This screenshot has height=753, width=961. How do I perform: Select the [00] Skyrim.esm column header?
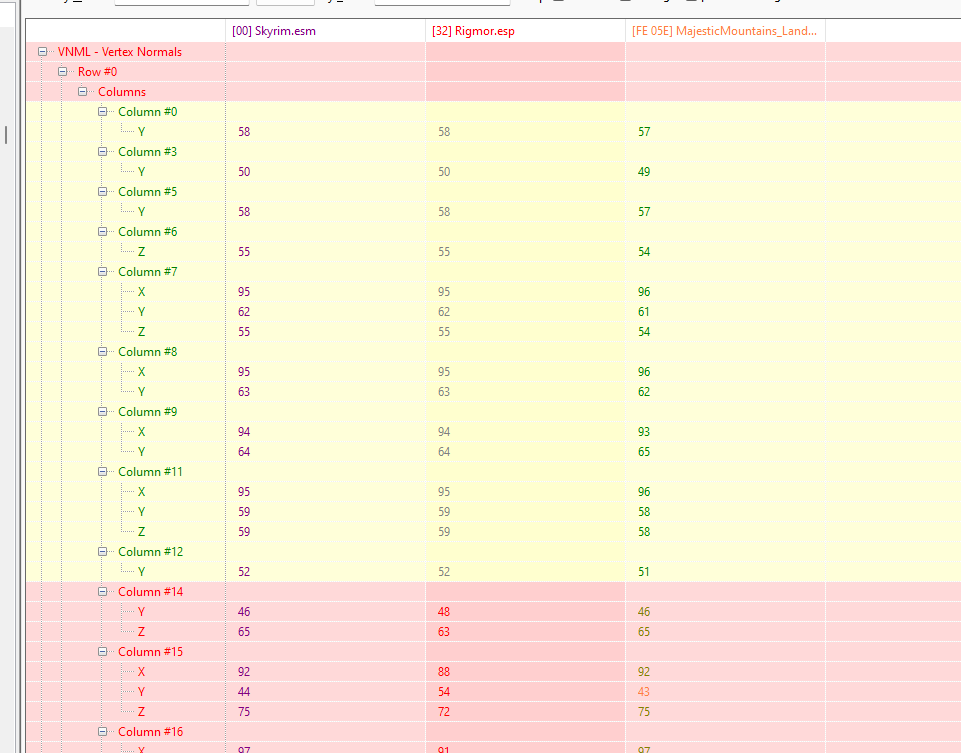click(x=325, y=31)
